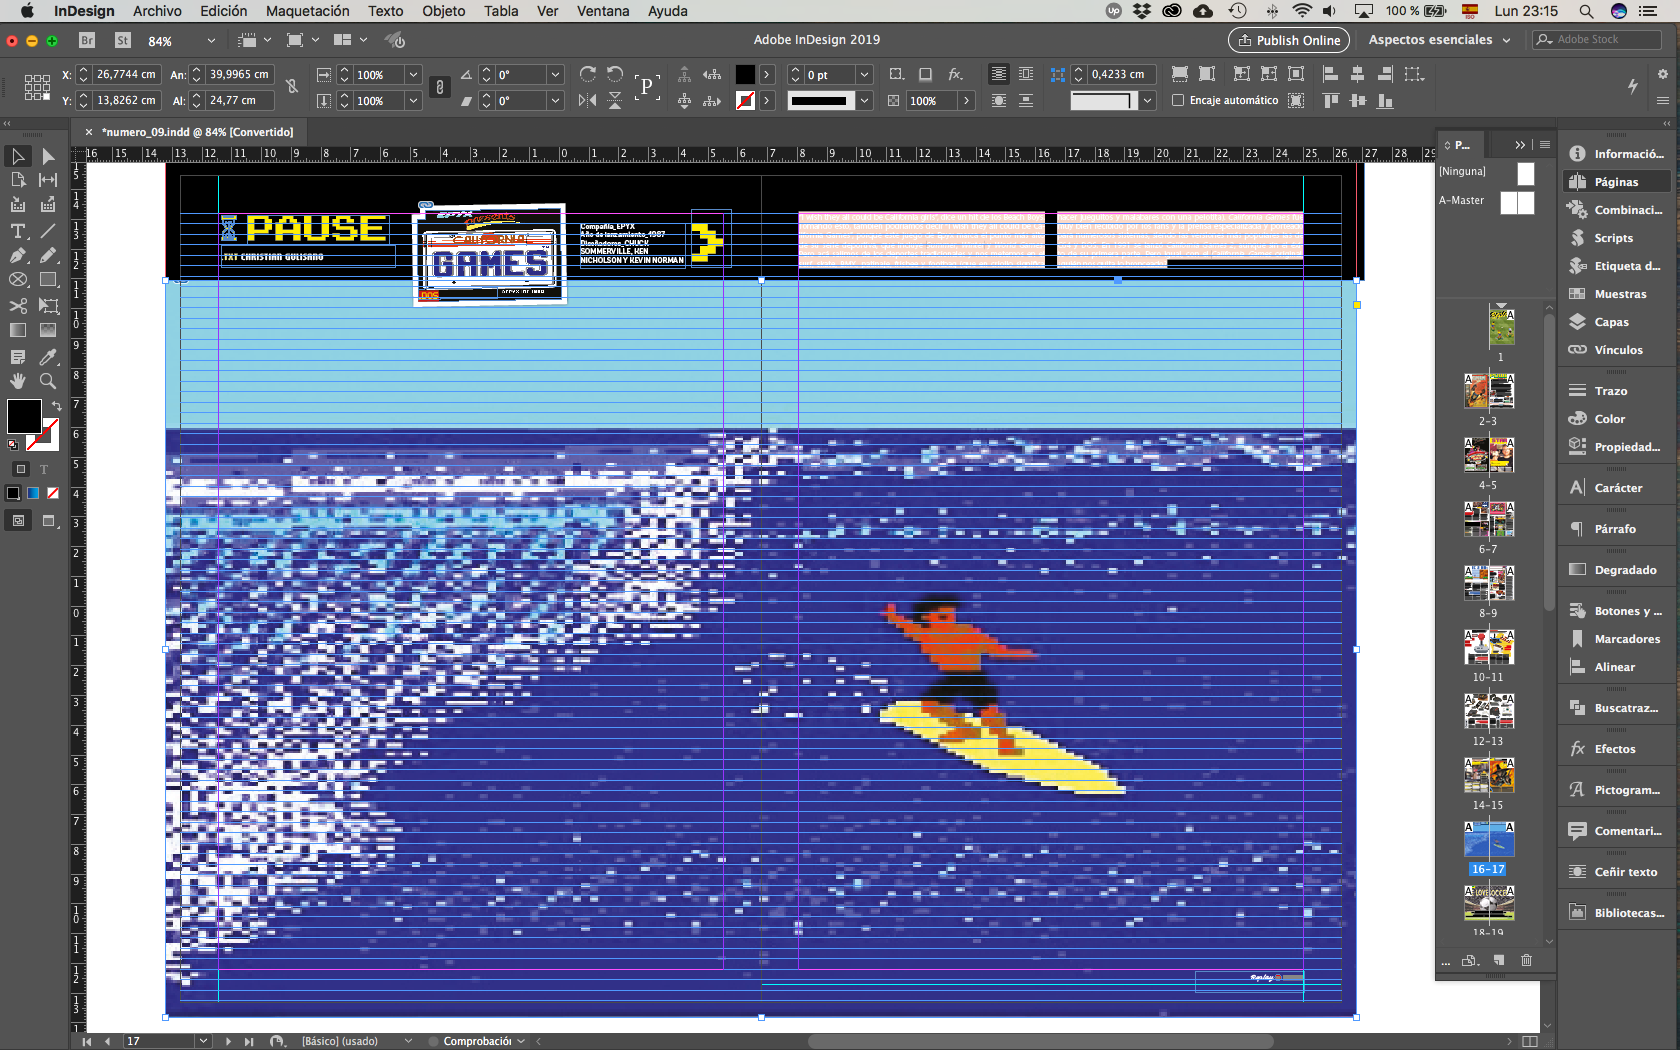
Task: Open horizontal scale 100% dropdown
Action: pyautogui.click(x=413, y=74)
